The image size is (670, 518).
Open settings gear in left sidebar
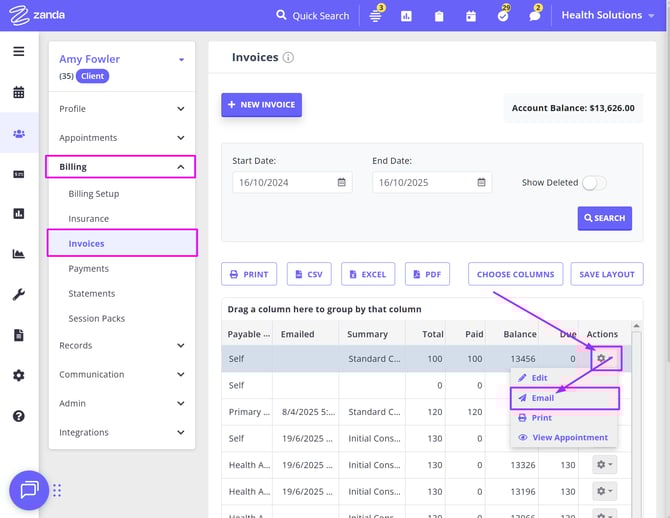[19, 376]
